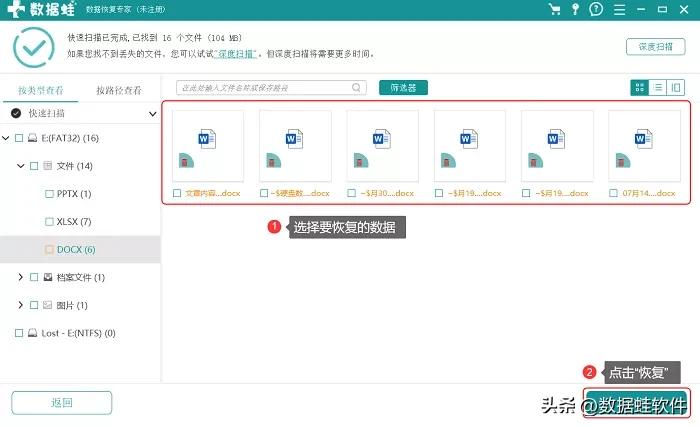Switch to list view layout
Viewport: 700px width, 427px height.
click(x=658, y=88)
